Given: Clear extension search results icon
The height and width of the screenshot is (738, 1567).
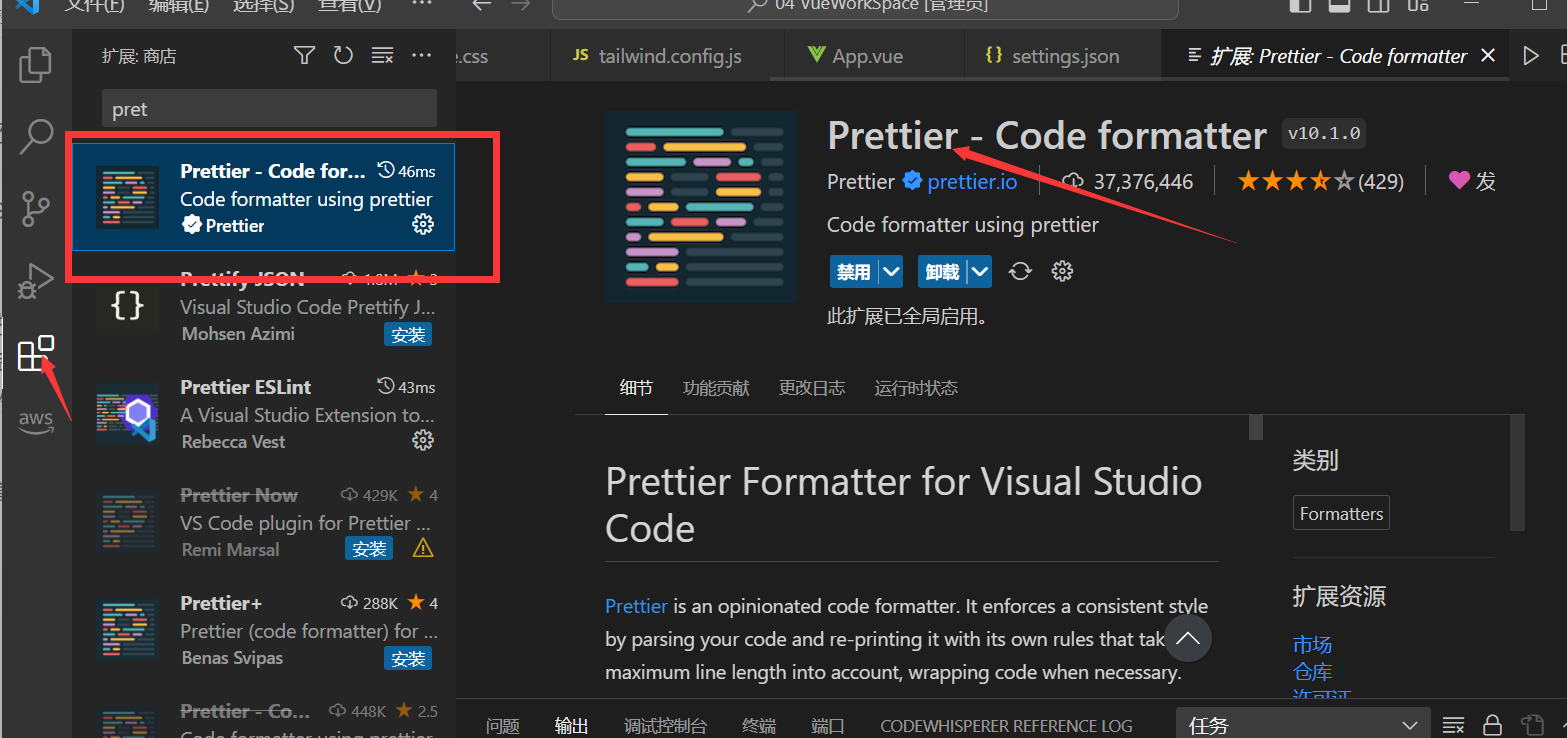Looking at the screenshot, I should click(x=382, y=55).
